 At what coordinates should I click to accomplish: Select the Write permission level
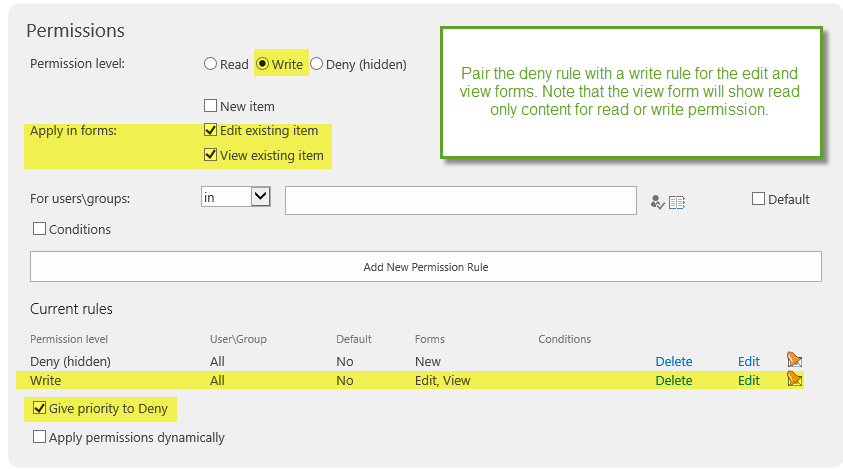click(x=262, y=64)
